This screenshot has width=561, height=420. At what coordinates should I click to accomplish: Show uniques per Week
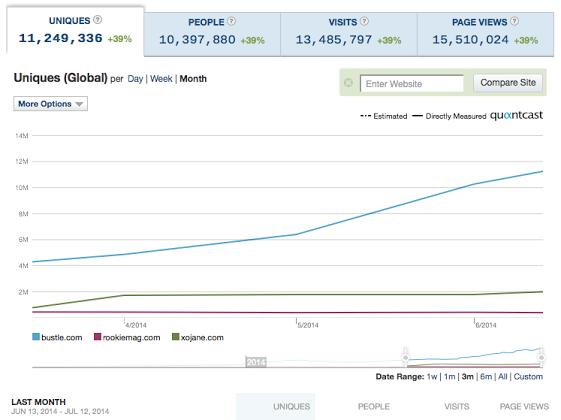(x=161, y=79)
